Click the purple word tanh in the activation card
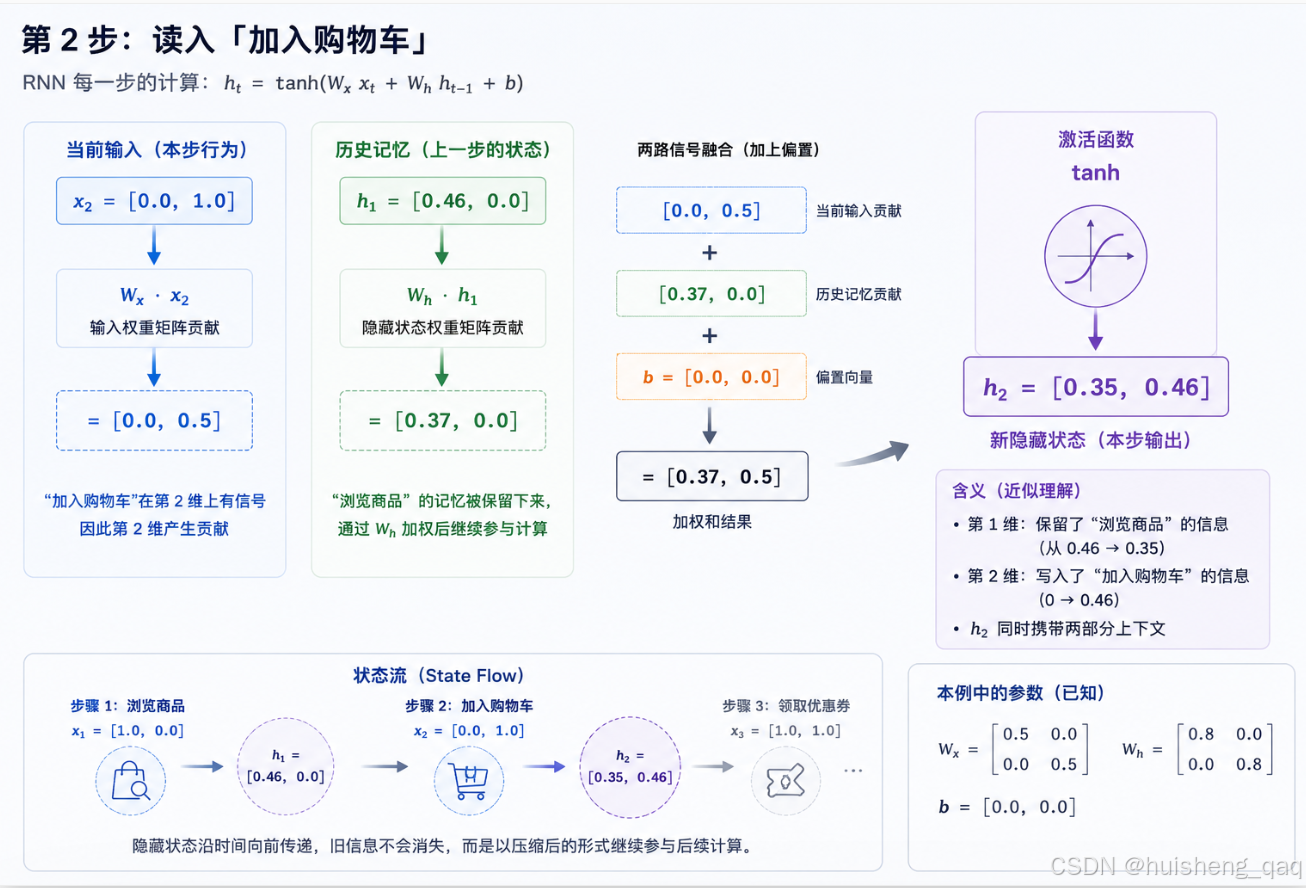 pyautogui.click(x=1096, y=173)
